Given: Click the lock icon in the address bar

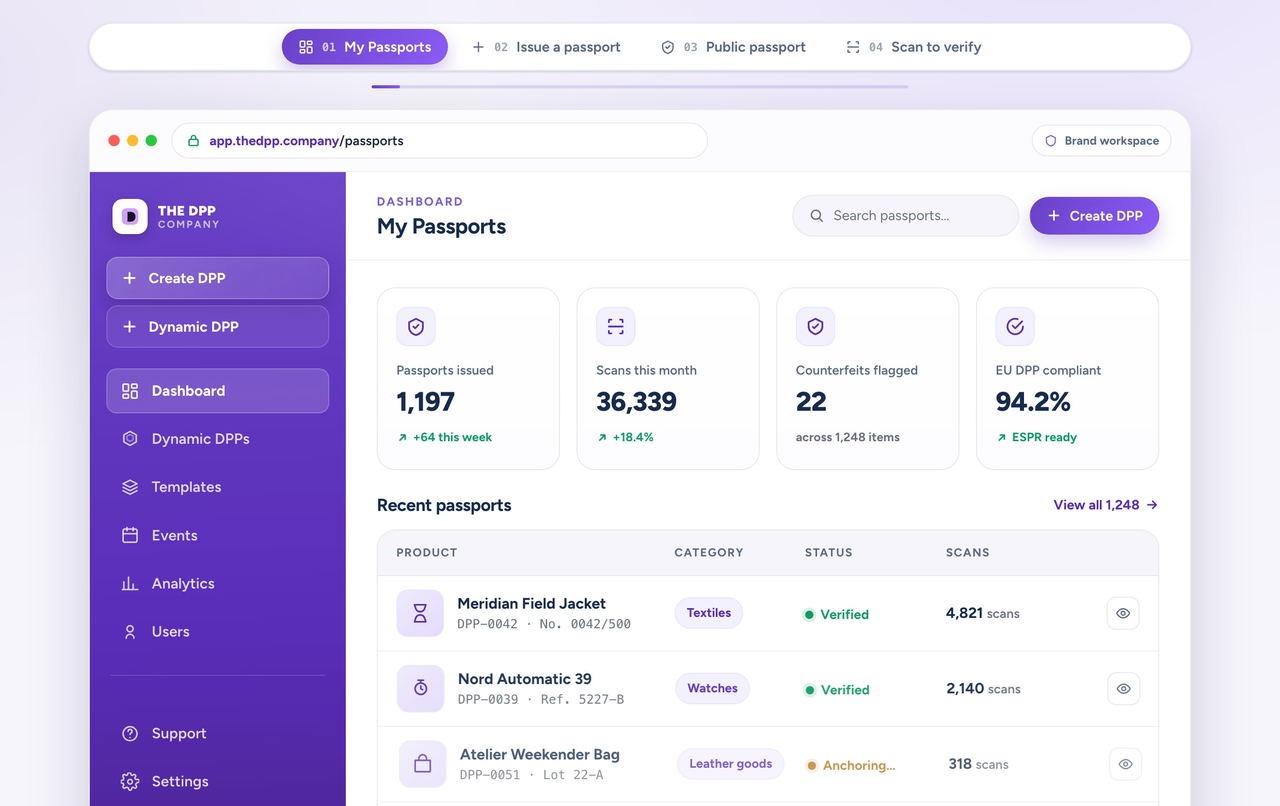Looking at the screenshot, I should [193, 141].
